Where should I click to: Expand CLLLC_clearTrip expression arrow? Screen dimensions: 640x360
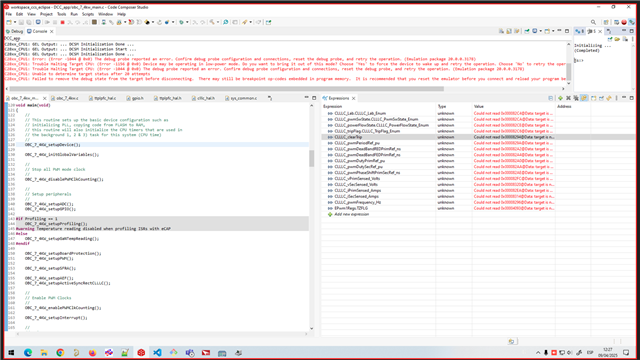[x=330, y=137]
